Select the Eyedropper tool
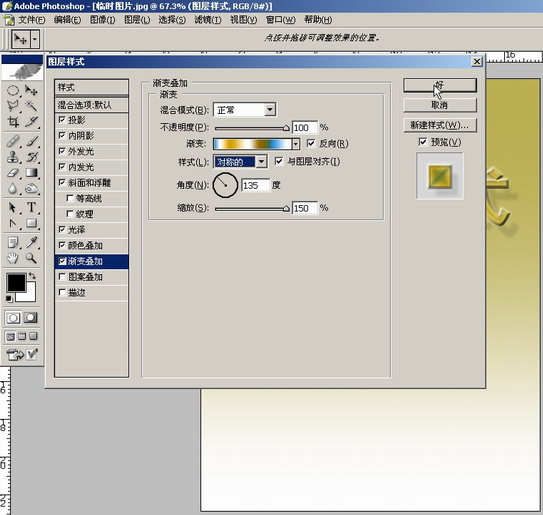This screenshot has height=515, width=543. (x=31, y=242)
